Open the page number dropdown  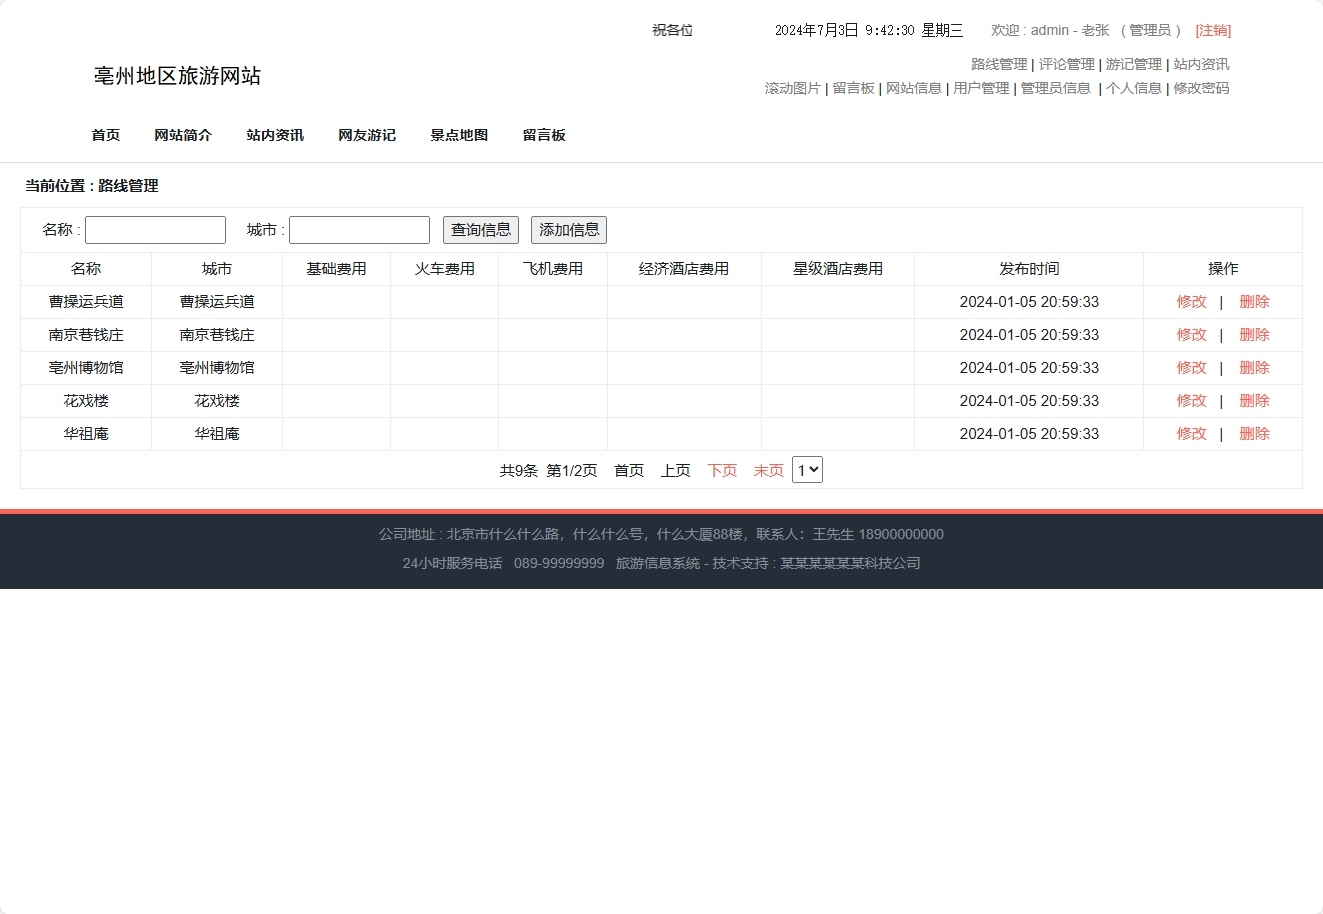coord(807,470)
